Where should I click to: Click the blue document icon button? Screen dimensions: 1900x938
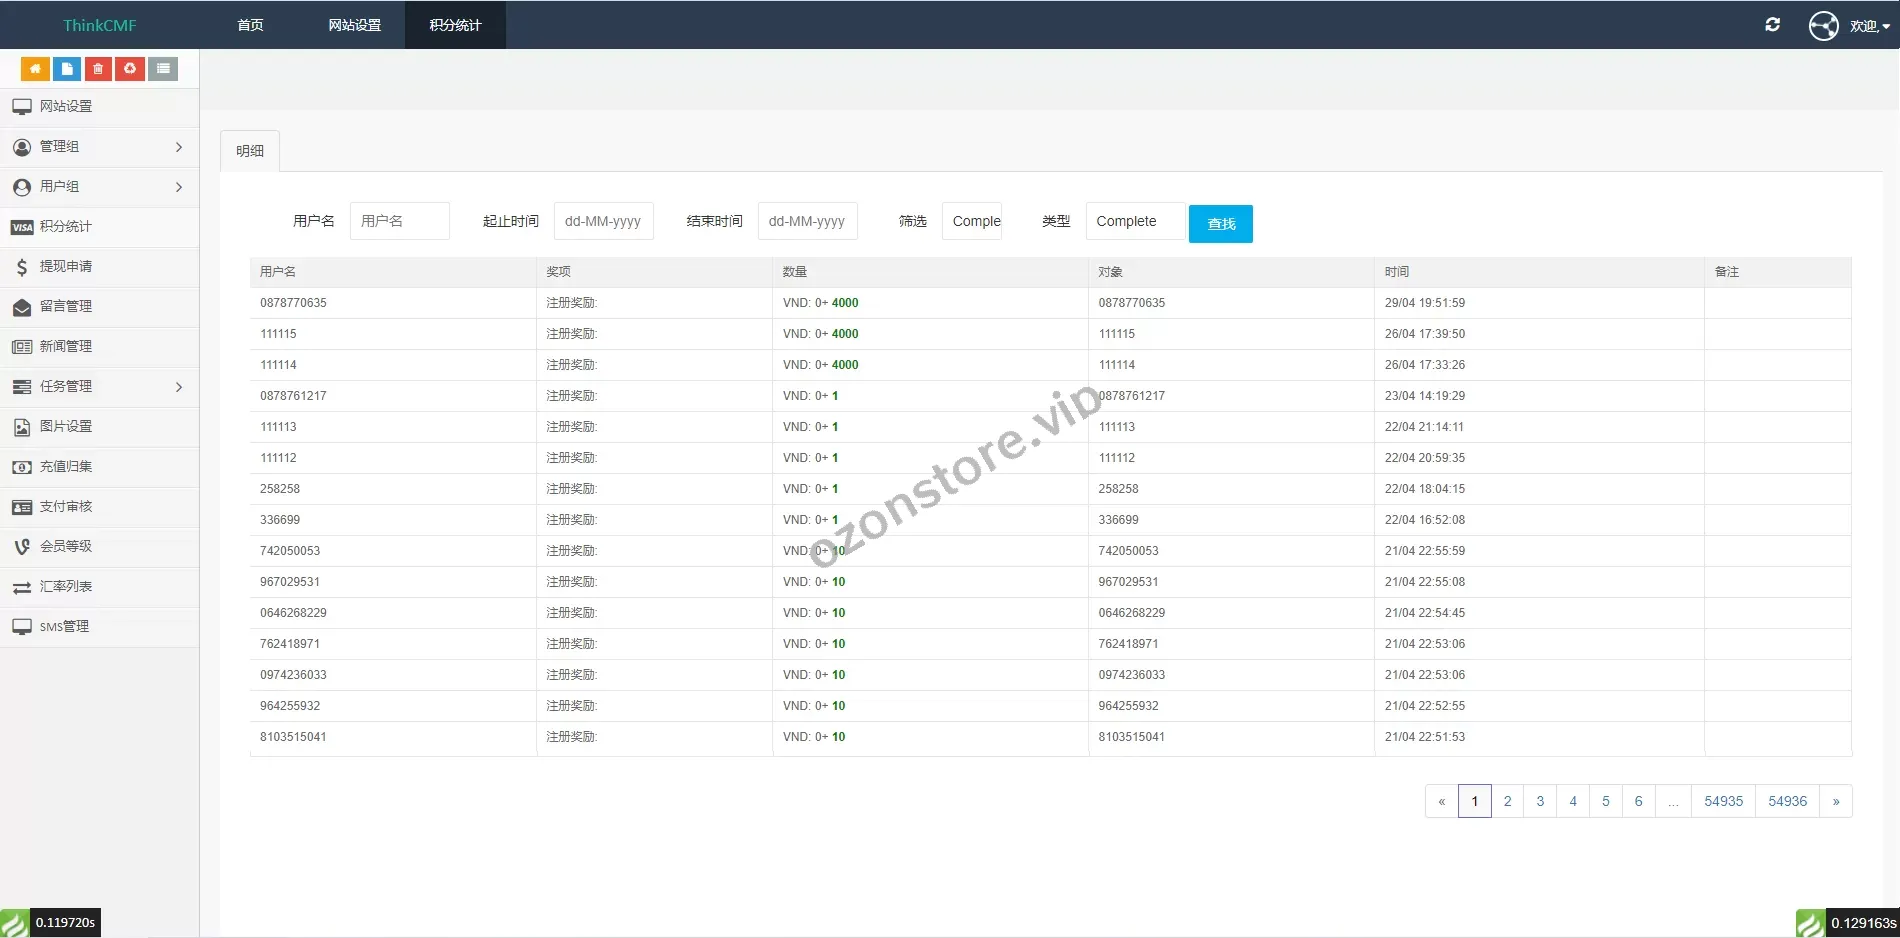tap(67, 69)
